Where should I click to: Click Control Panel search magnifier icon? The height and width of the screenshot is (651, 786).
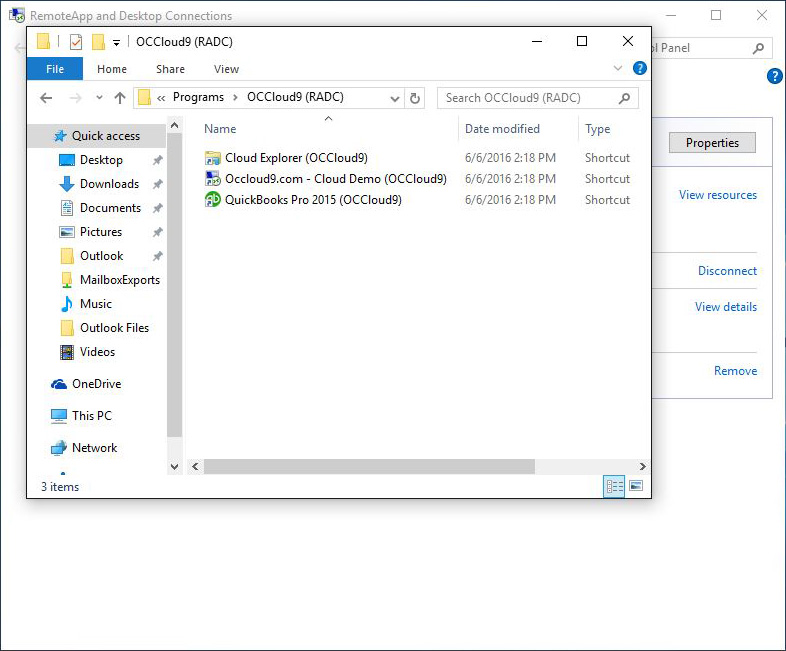coord(759,48)
